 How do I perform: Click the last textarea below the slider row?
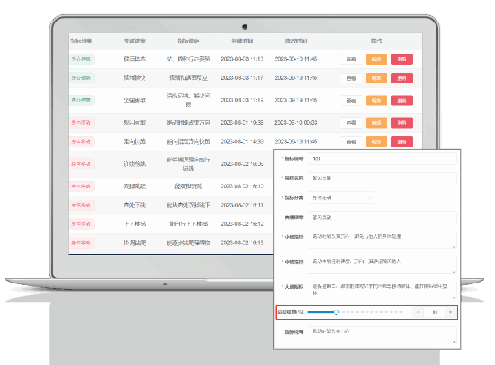[x=382, y=335]
